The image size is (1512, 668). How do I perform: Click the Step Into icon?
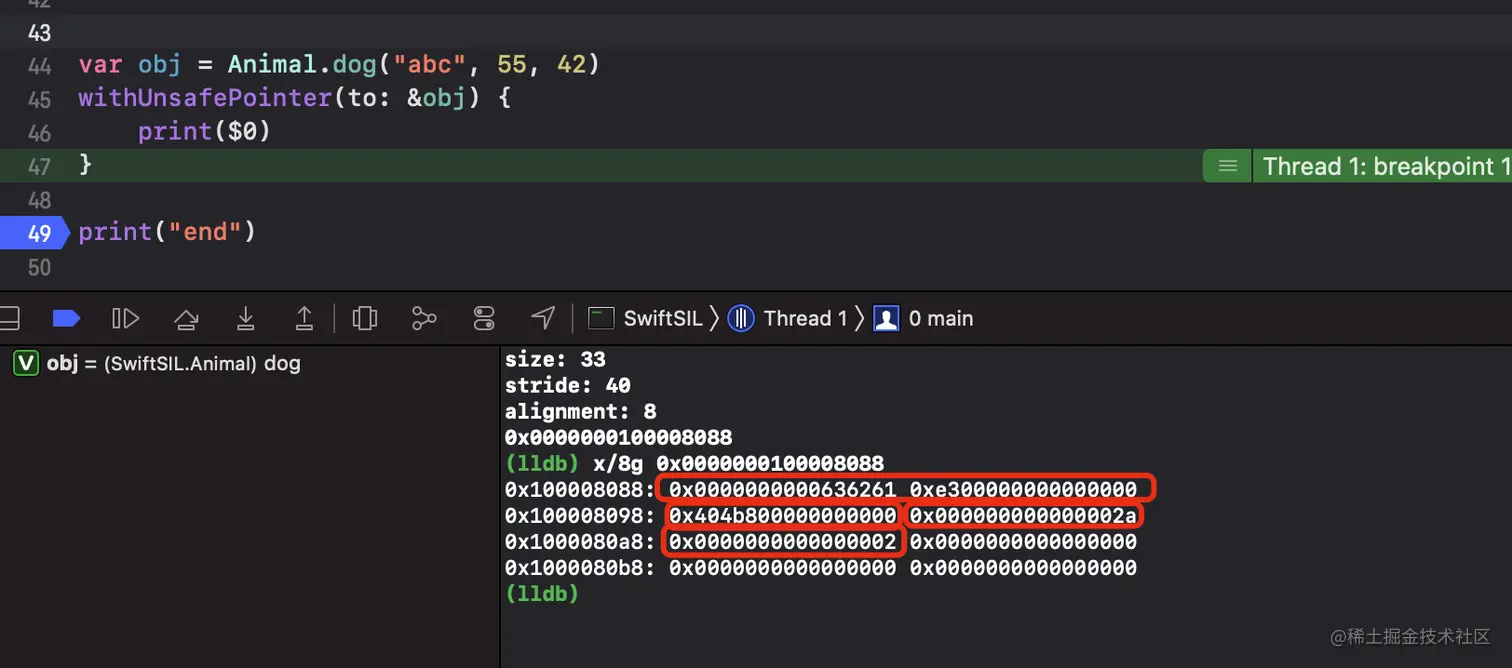(245, 319)
